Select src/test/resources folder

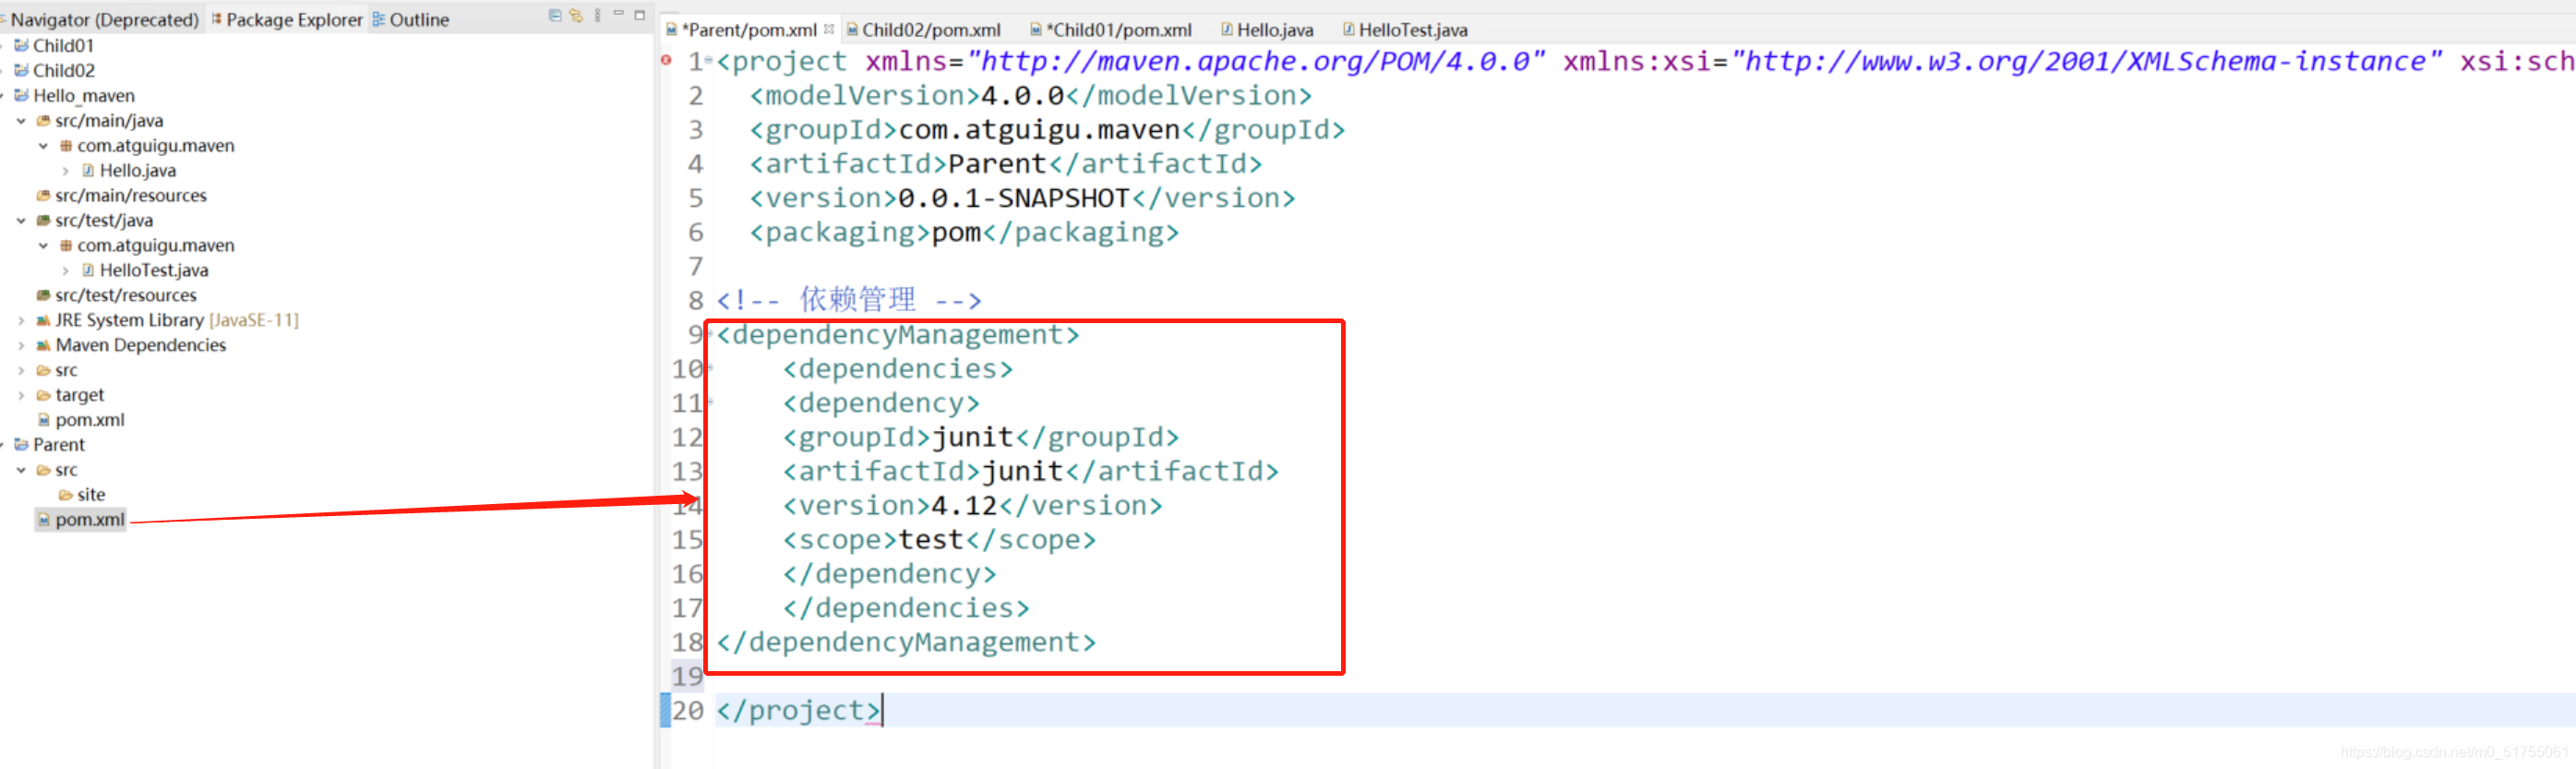click(126, 295)
